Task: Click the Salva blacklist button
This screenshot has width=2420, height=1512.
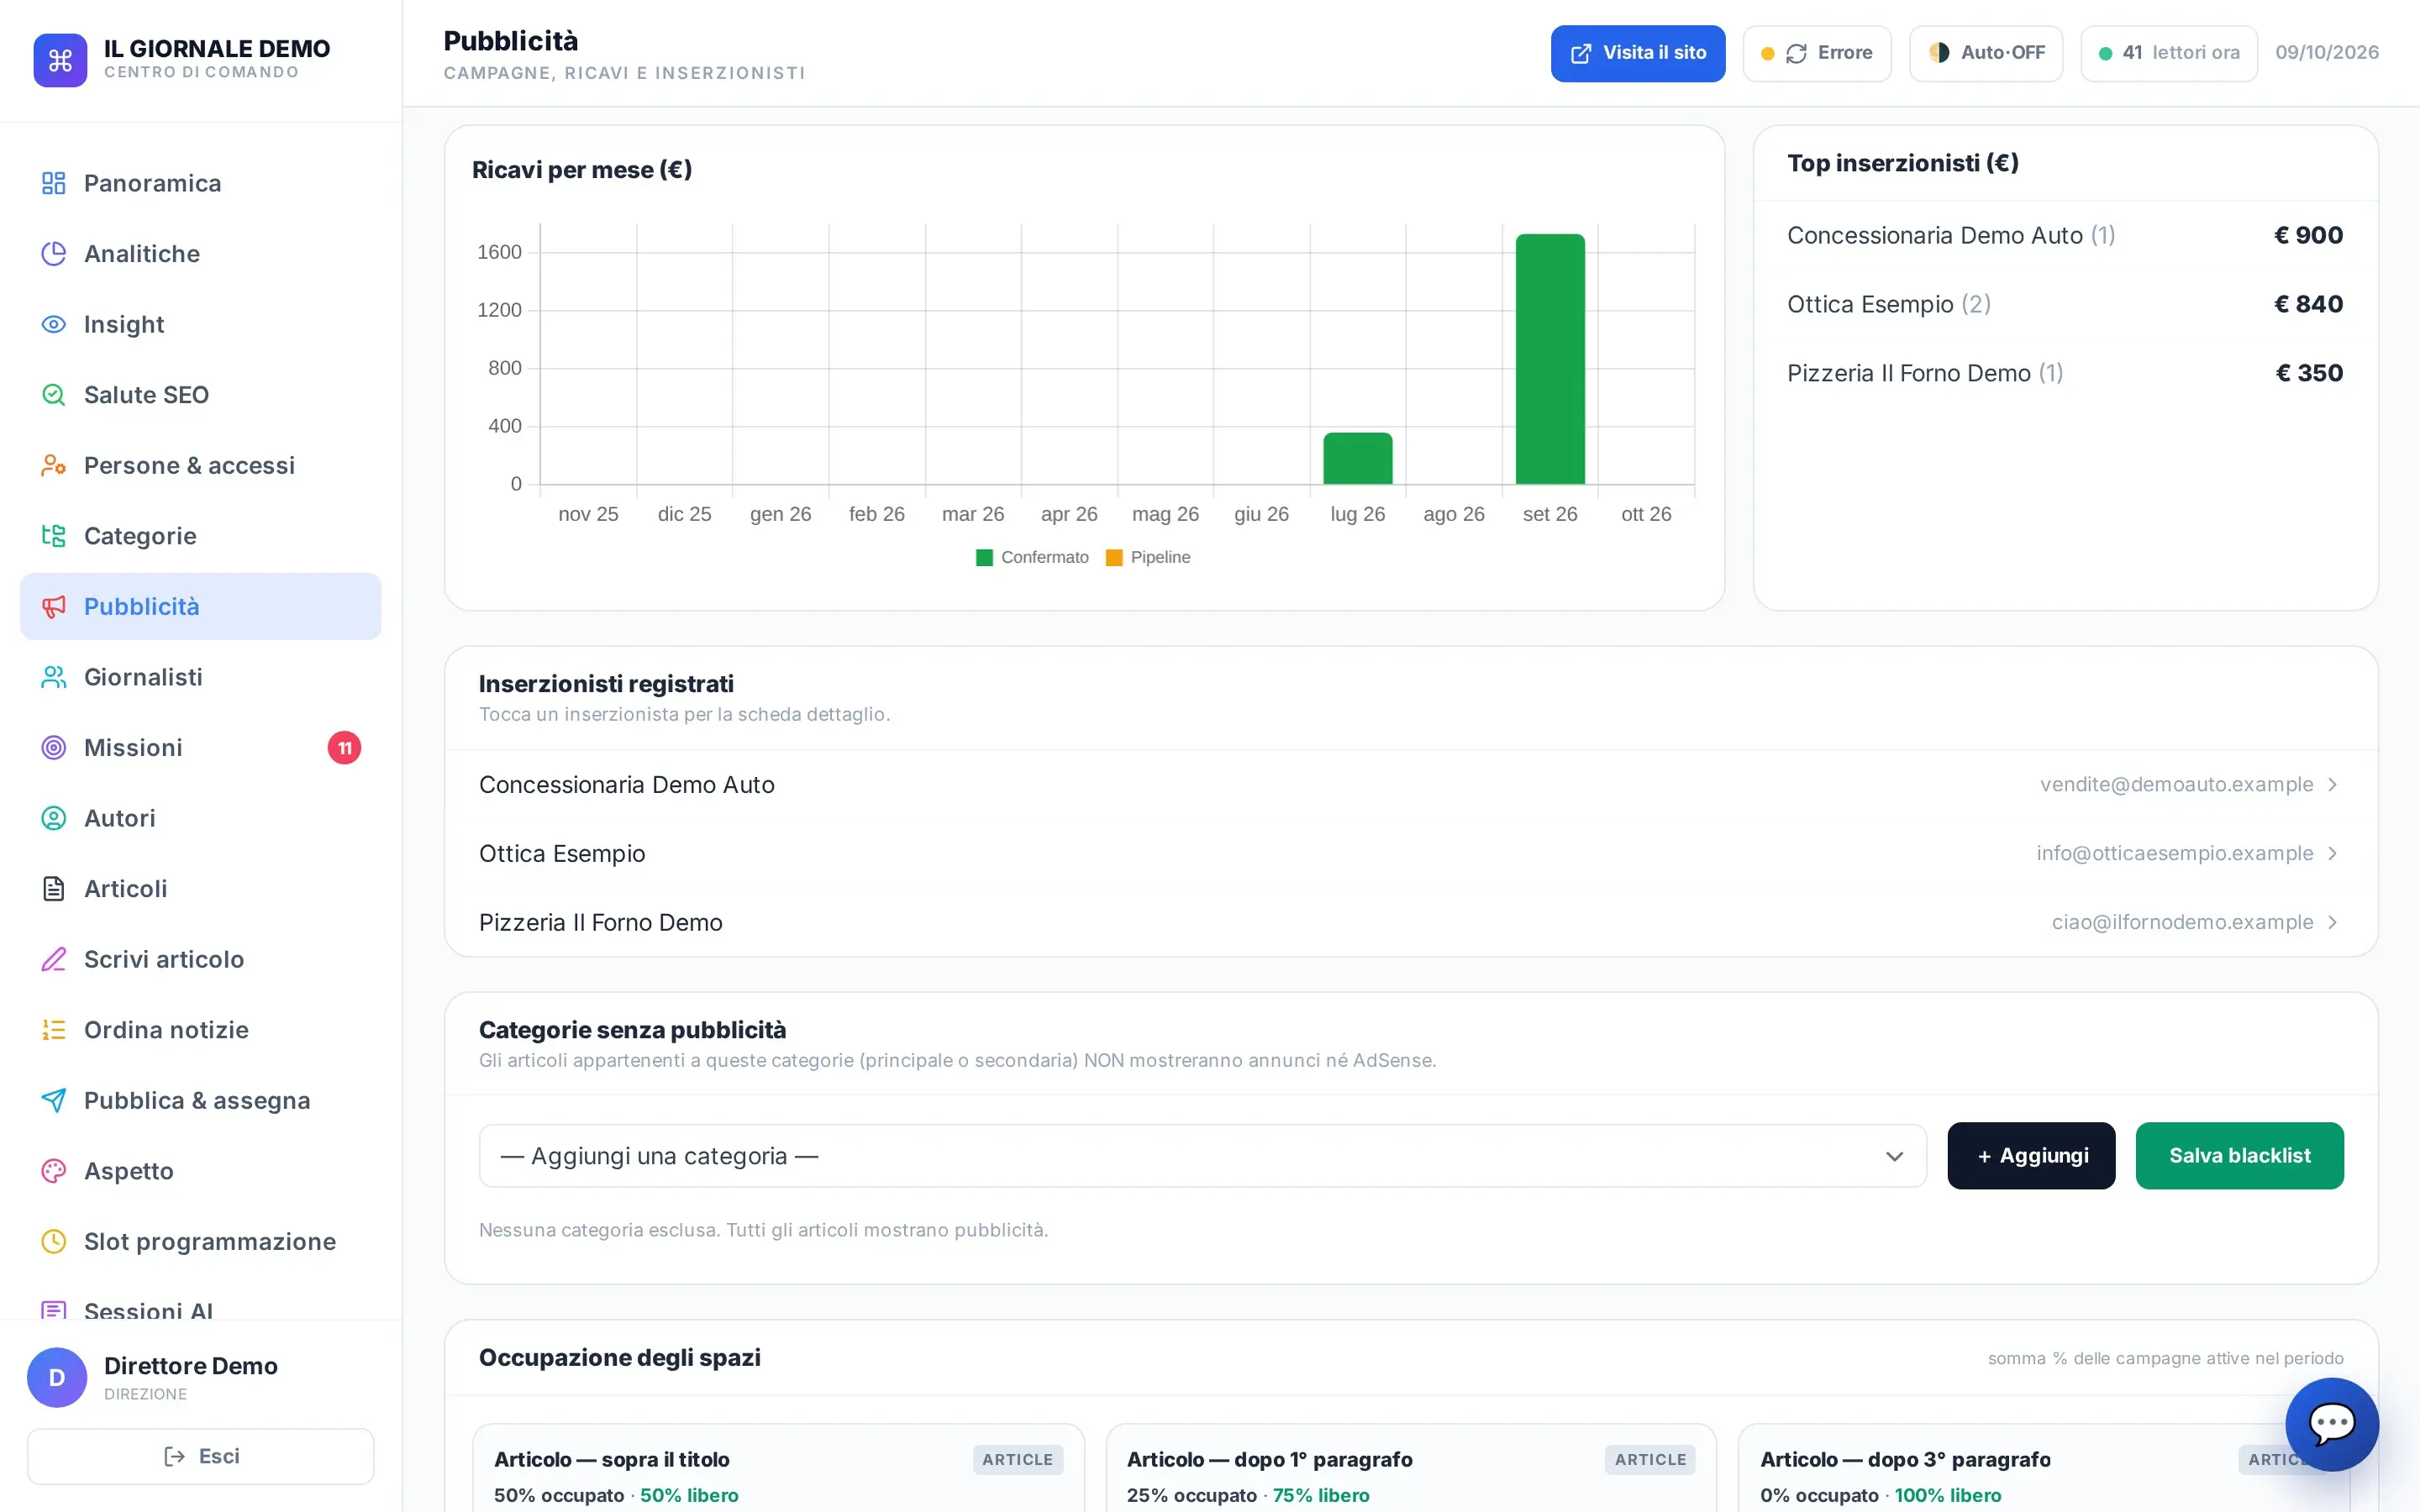Action: pos(2239,1156)
